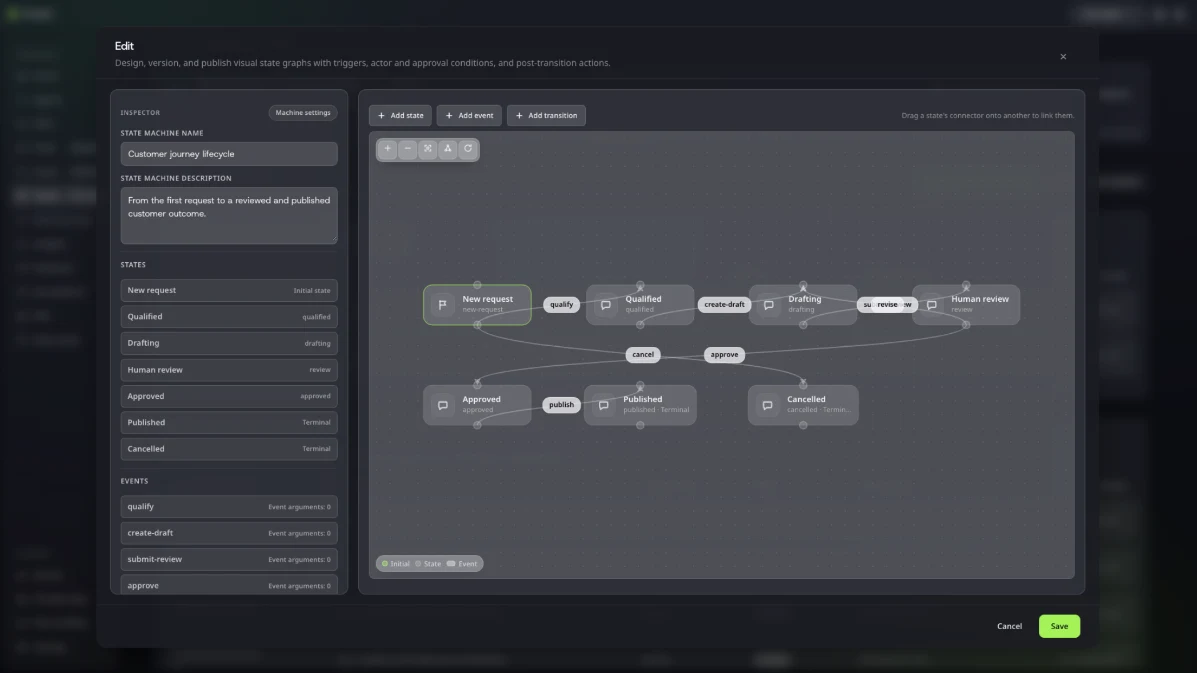
Task: Select the Cancelled node on canvas
Action: pos(803,405)
